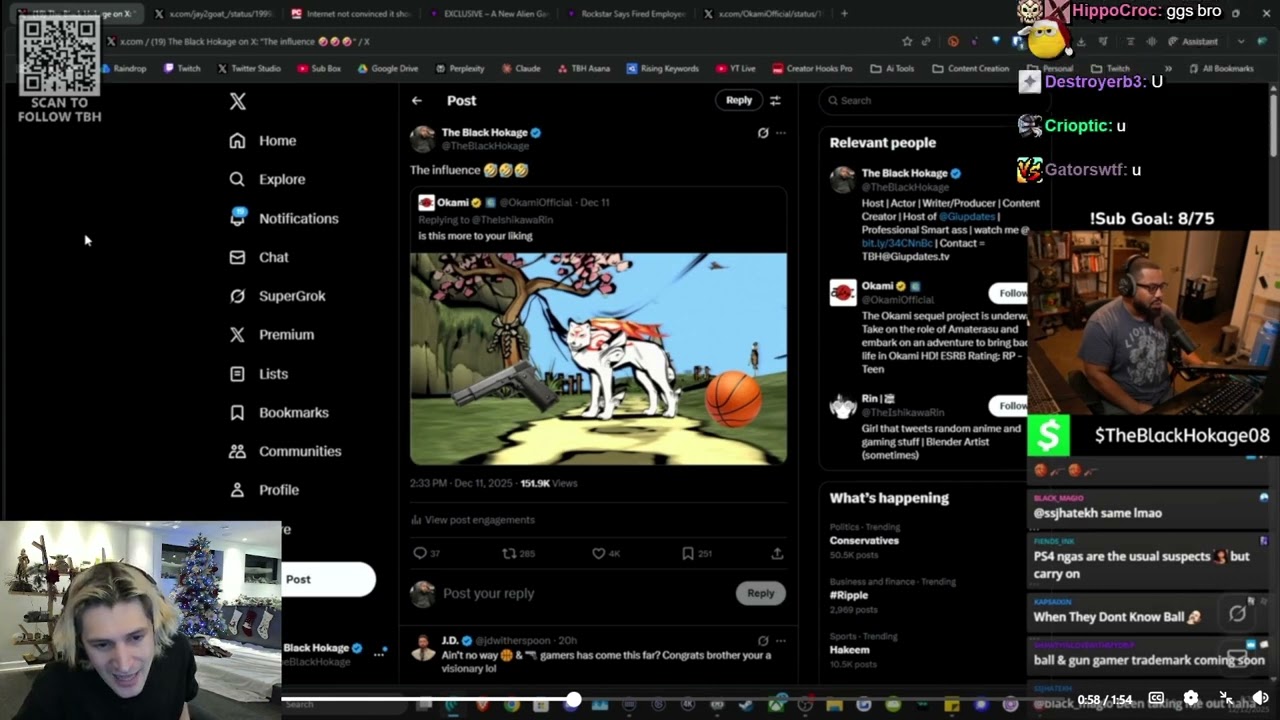Open Claude bookmark
1280x720 pixels.
click(x=521, y=69)
